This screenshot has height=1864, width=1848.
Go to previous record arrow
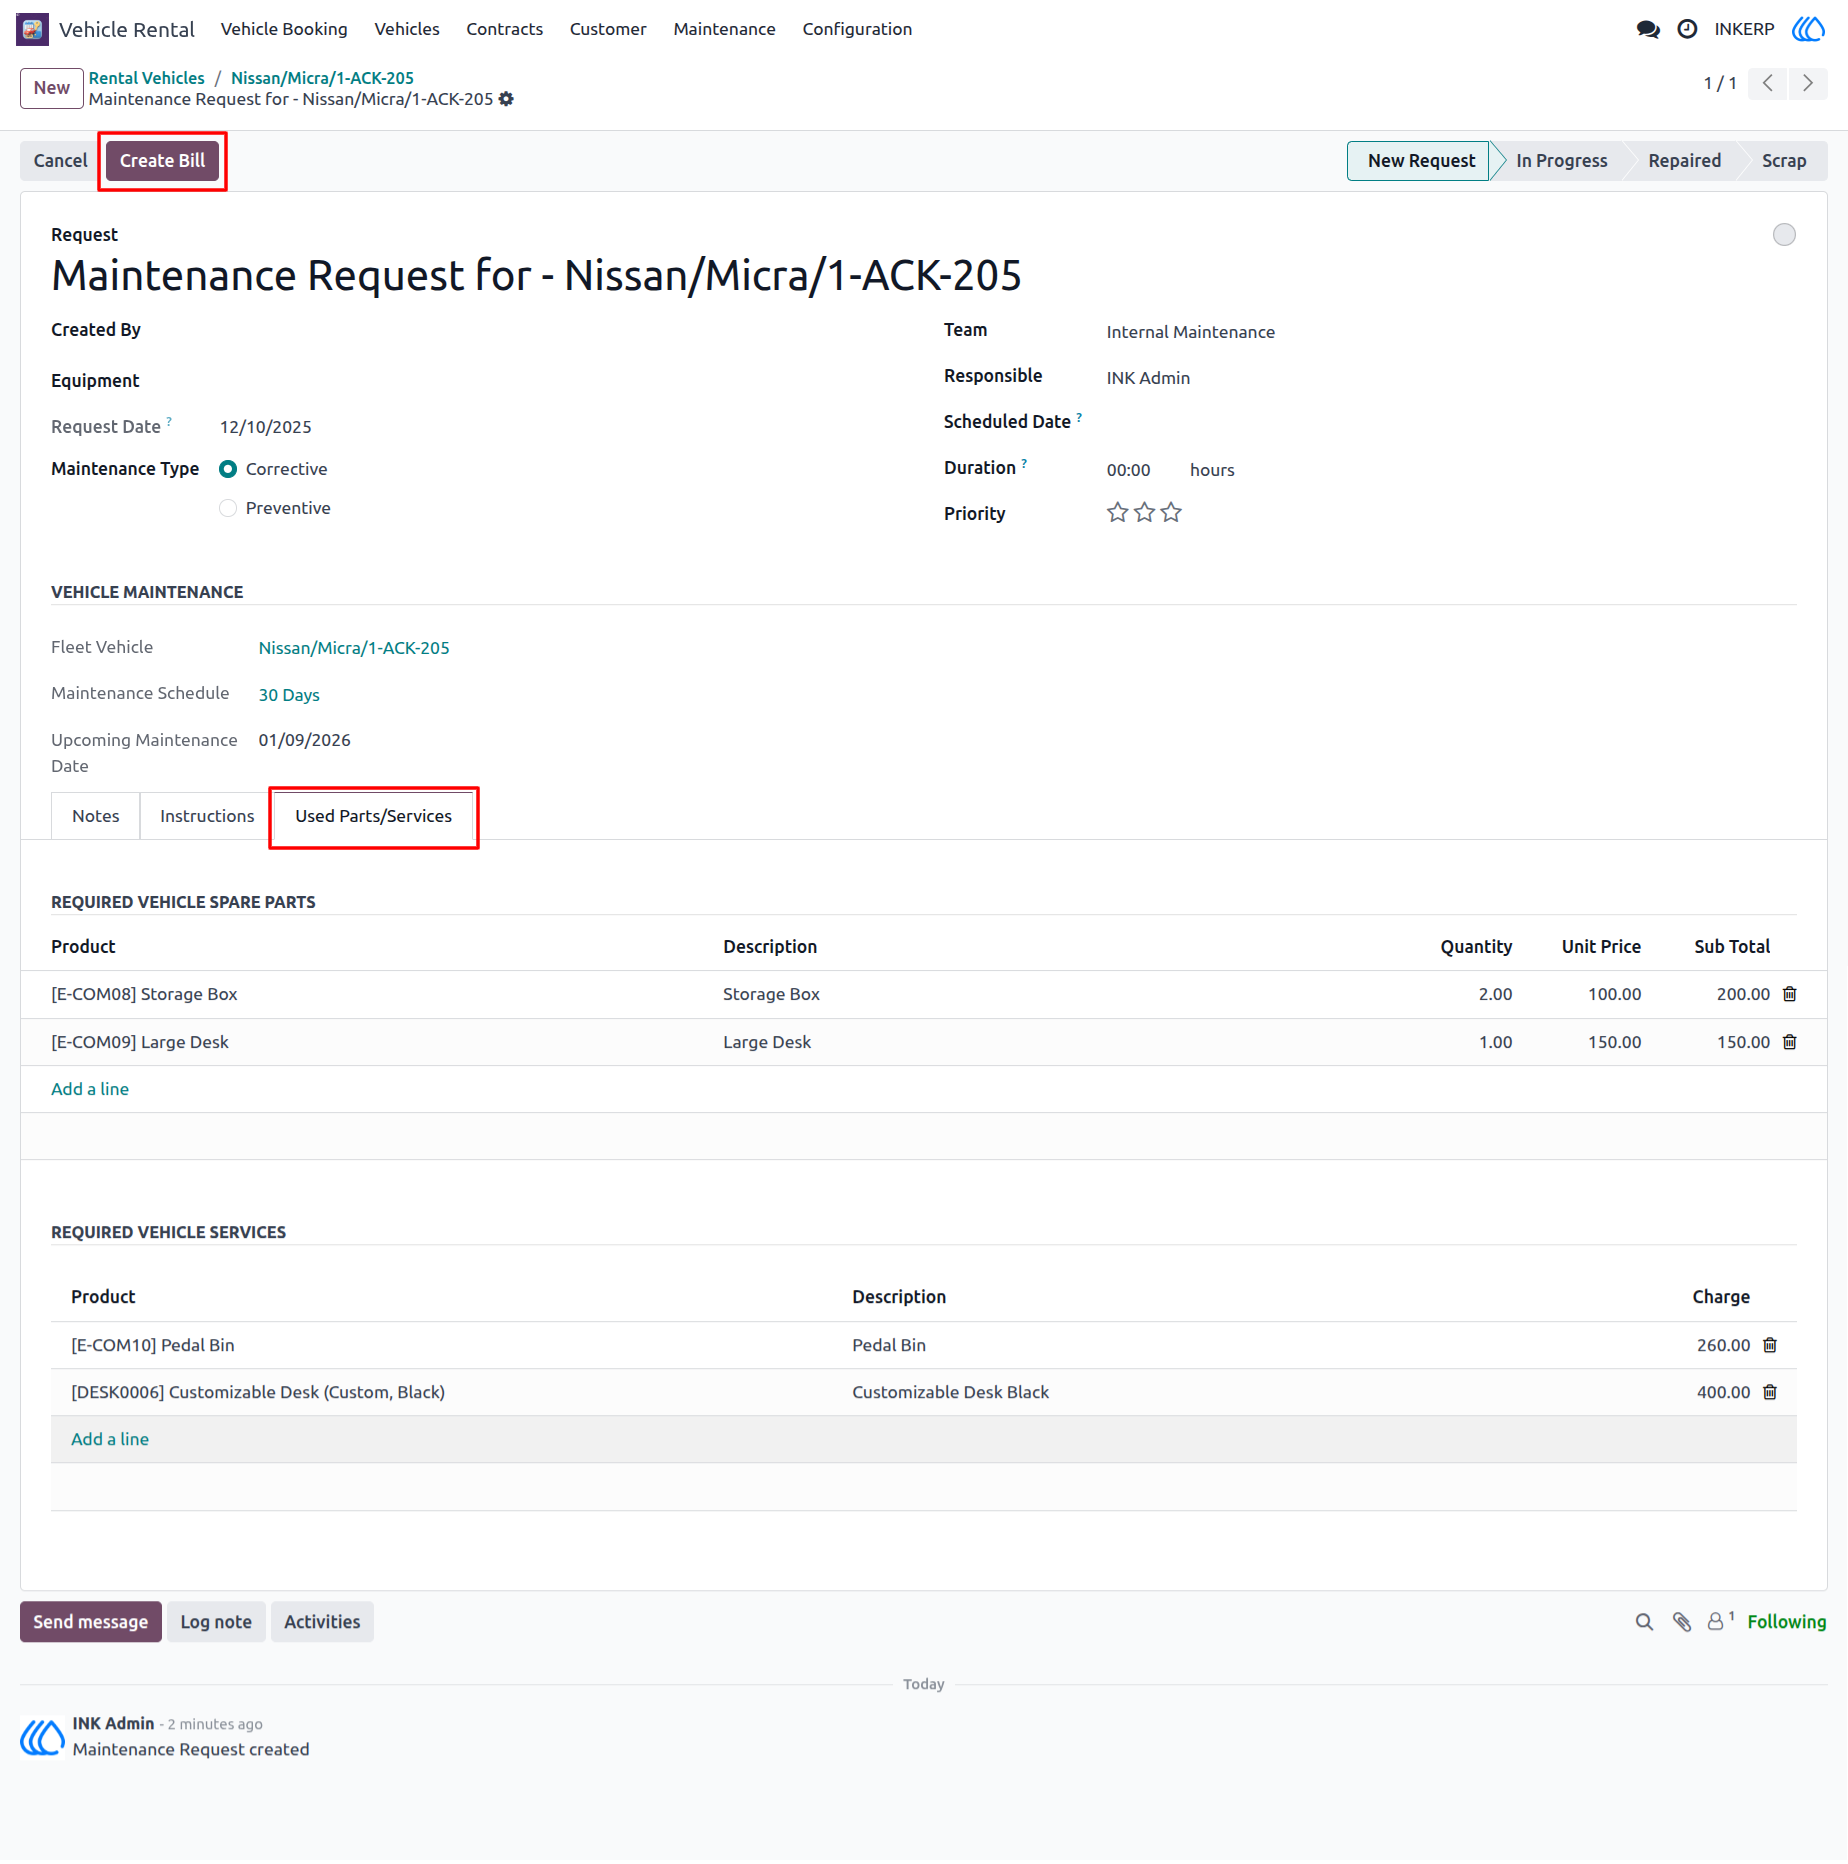tap(1768, 83)
